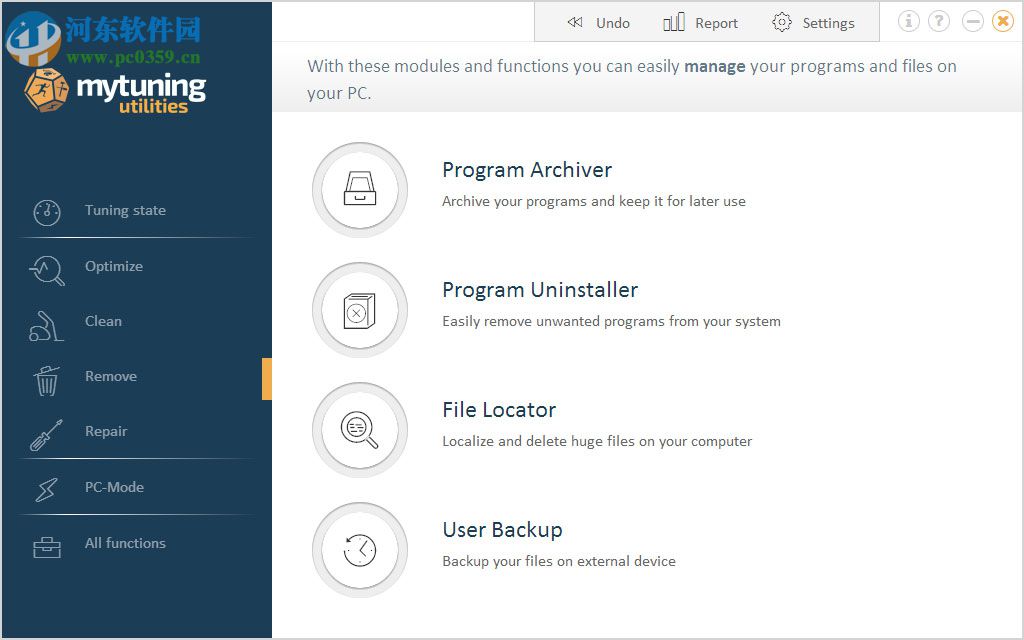
Task: Open the Program Archiver drawer icon
Action: pyautogui.click(x=360, y=189)
